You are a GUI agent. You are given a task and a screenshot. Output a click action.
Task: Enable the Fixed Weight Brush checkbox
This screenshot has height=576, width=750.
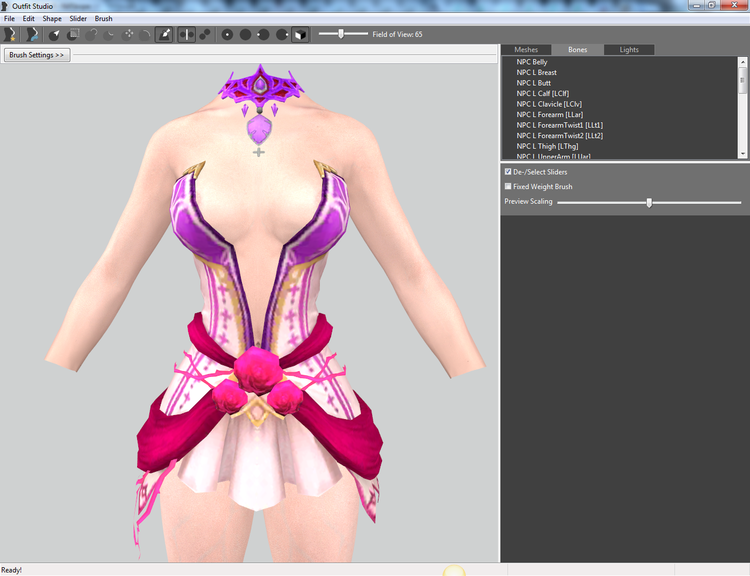(508, 186)
